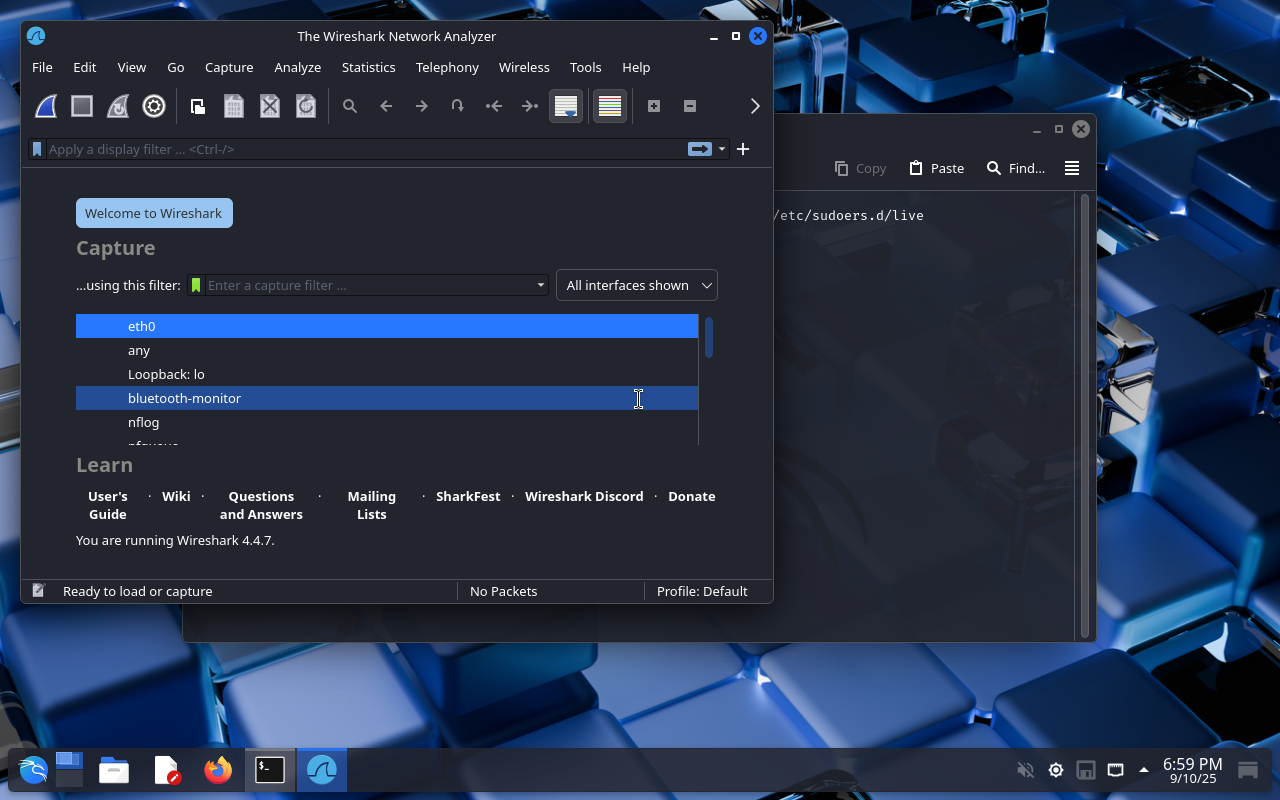Image resolution: width=1280 pixels, height=800 pixels.
Task: Click the stop capture square icon
Action: pyautogui.click(x=82, y=106)
